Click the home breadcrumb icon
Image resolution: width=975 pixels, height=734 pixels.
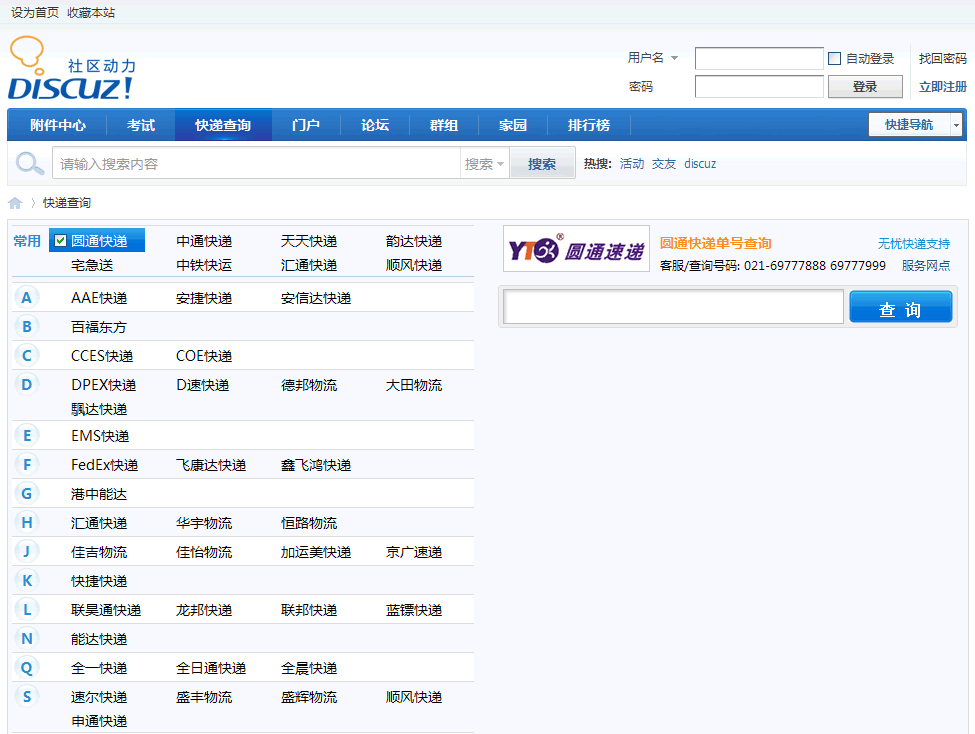tap(15, 203)
